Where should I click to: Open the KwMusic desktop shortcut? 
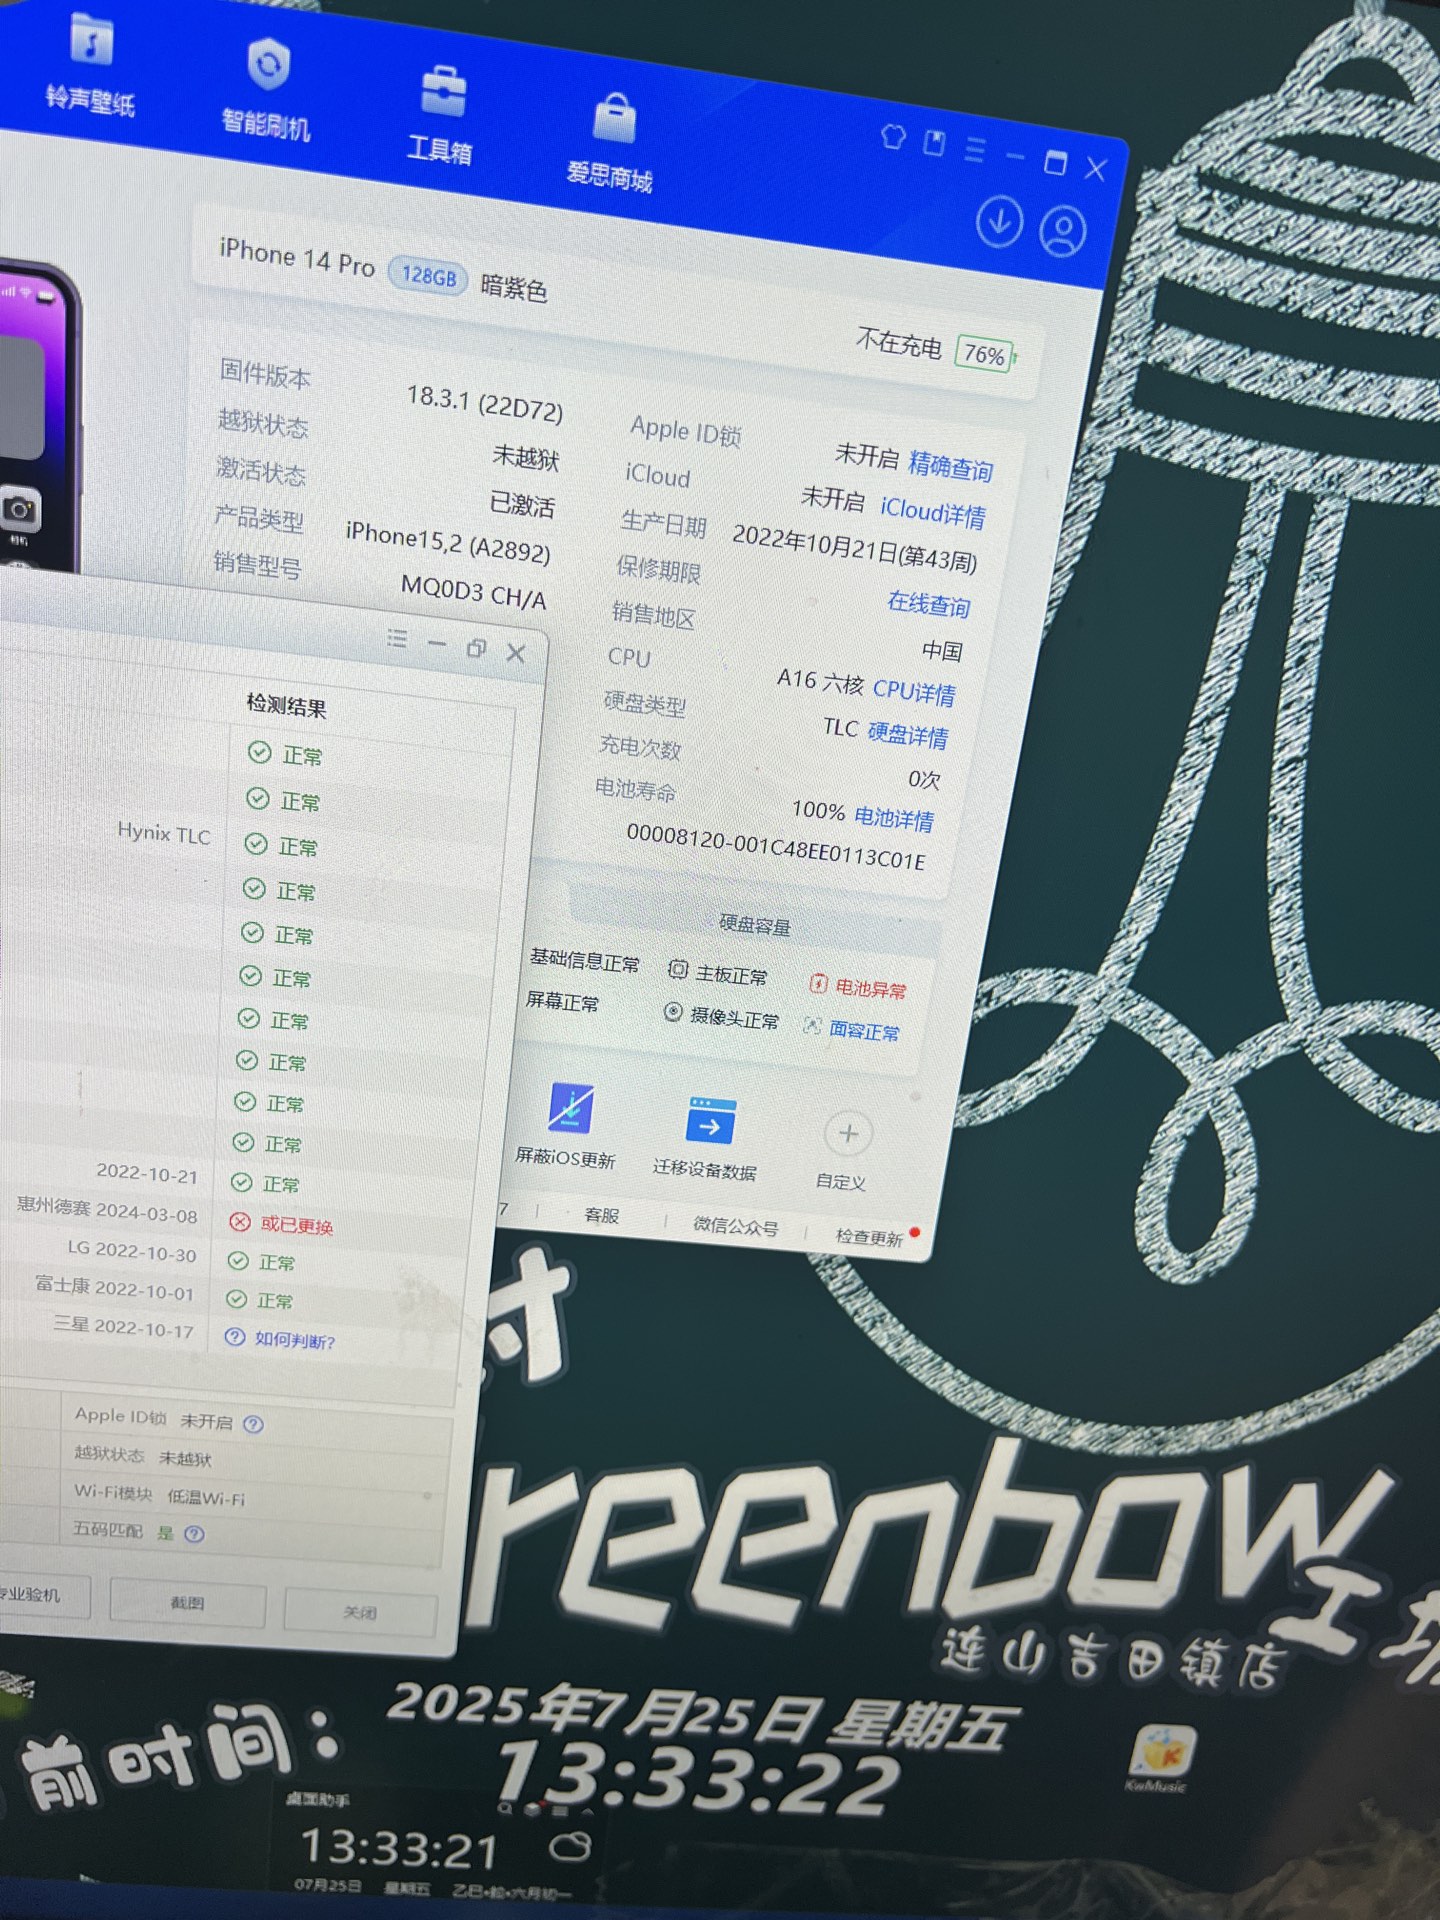(x=1159, y=1759)
